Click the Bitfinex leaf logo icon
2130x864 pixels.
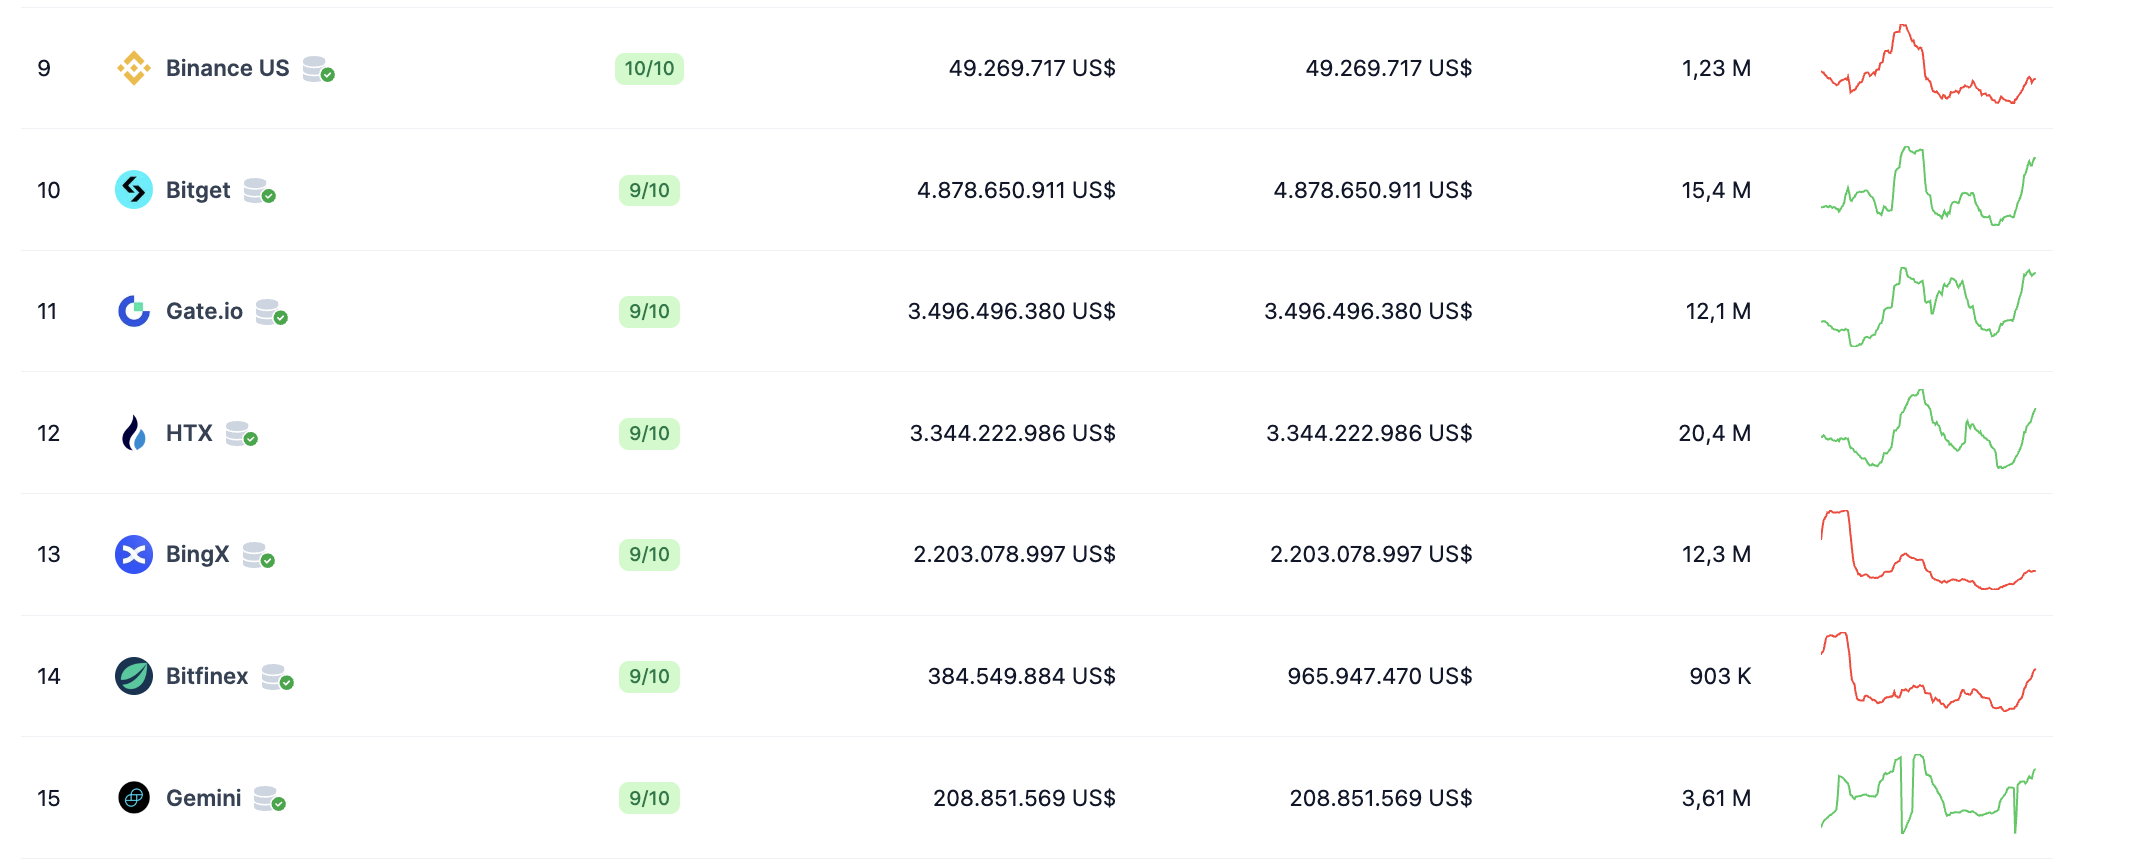[133, 676]
